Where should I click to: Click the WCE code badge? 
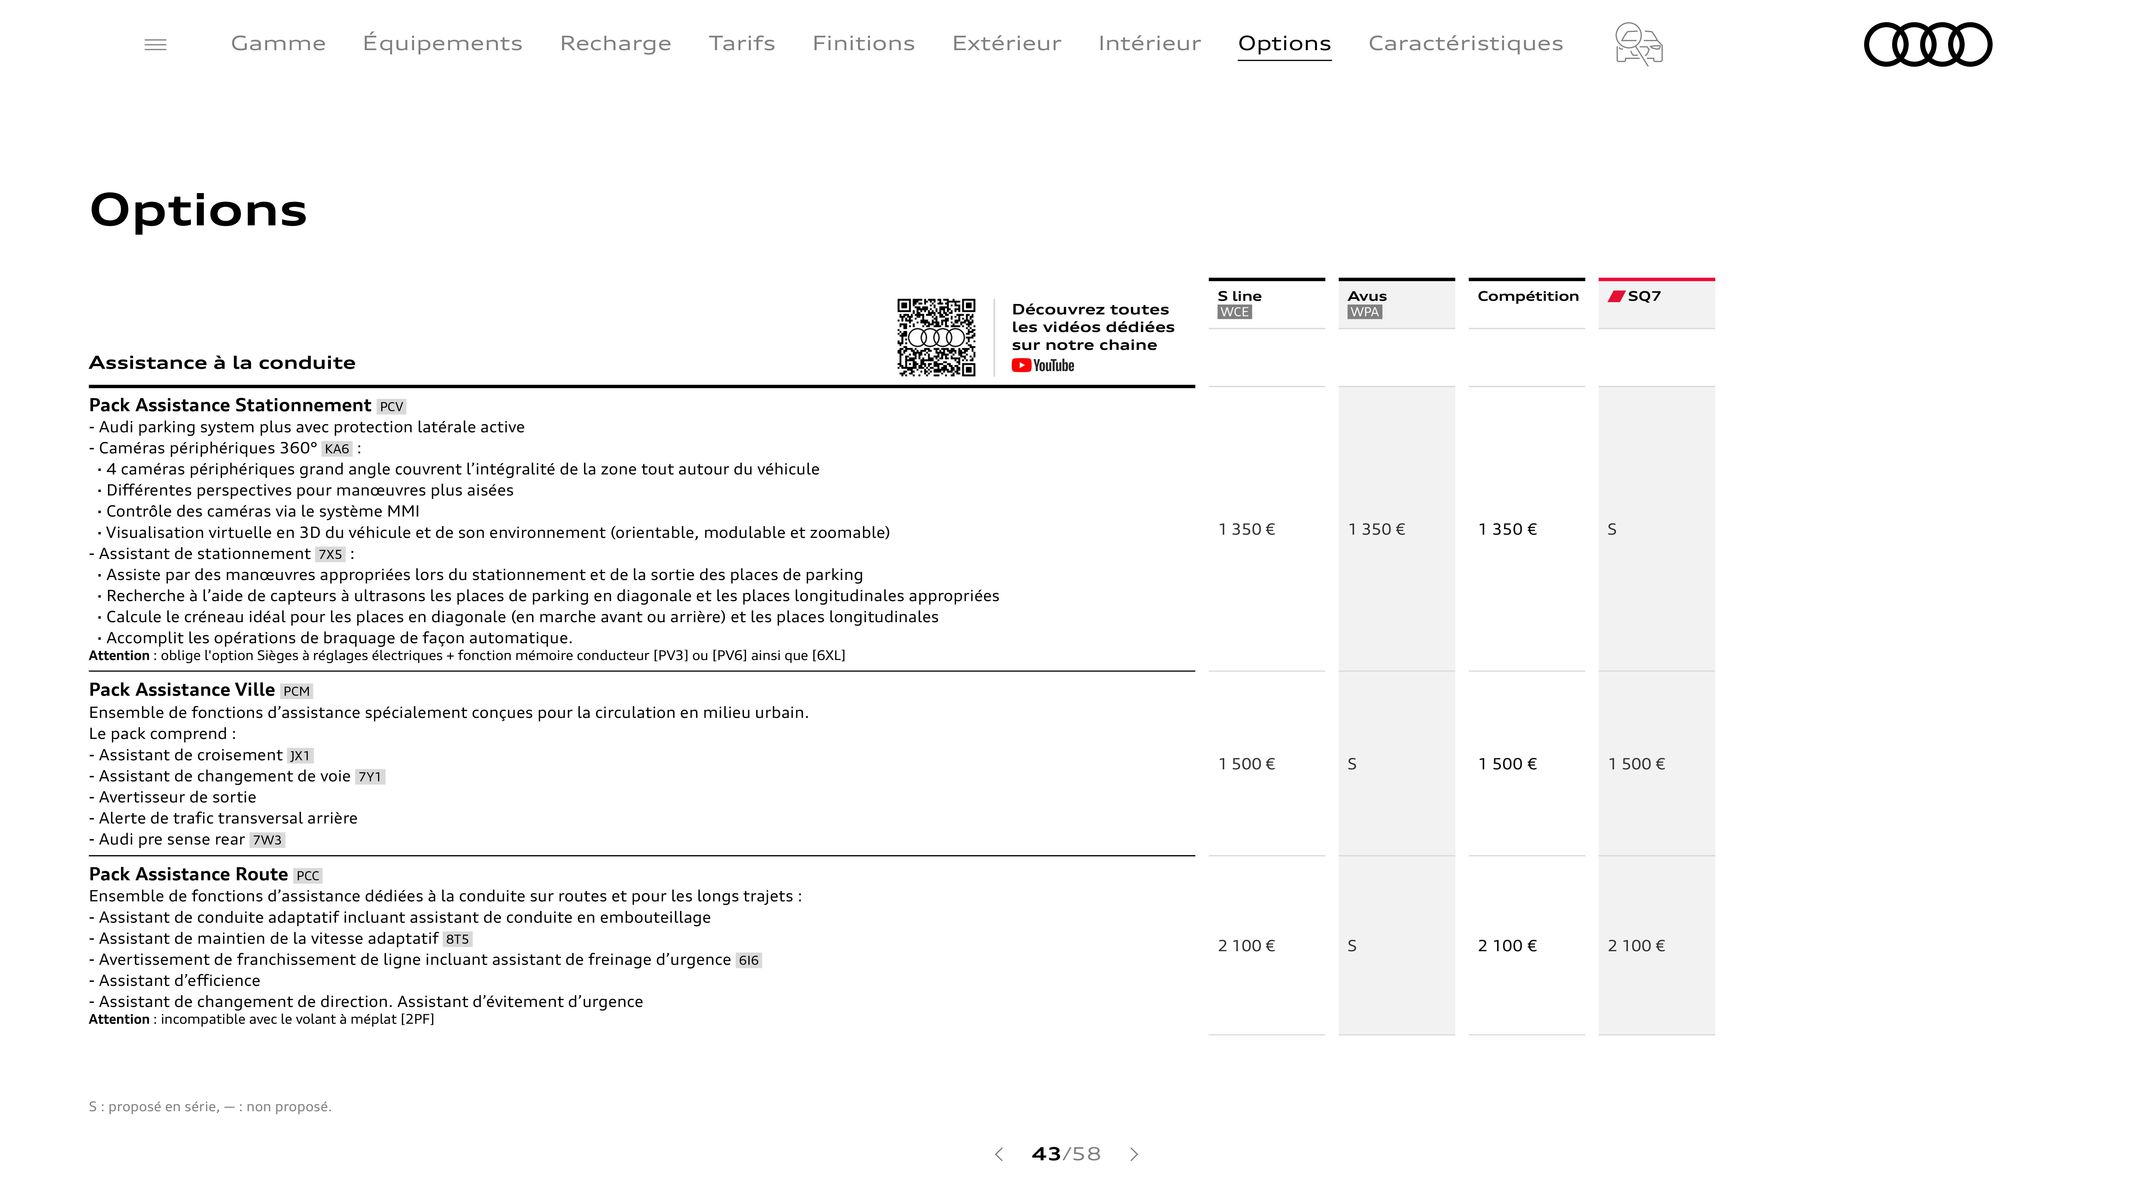(x=1234, y=312)
